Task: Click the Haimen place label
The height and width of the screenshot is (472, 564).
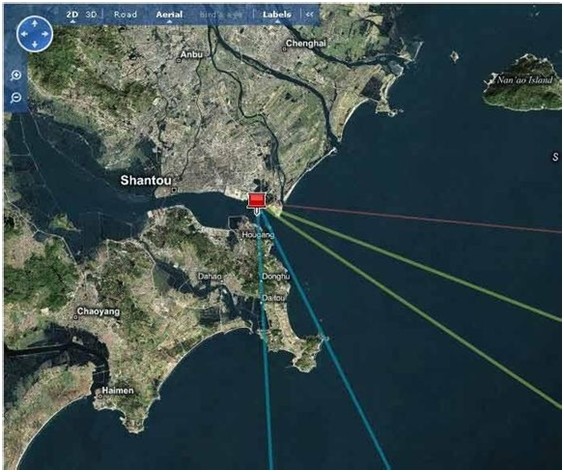Action: [x=118, y=390]
